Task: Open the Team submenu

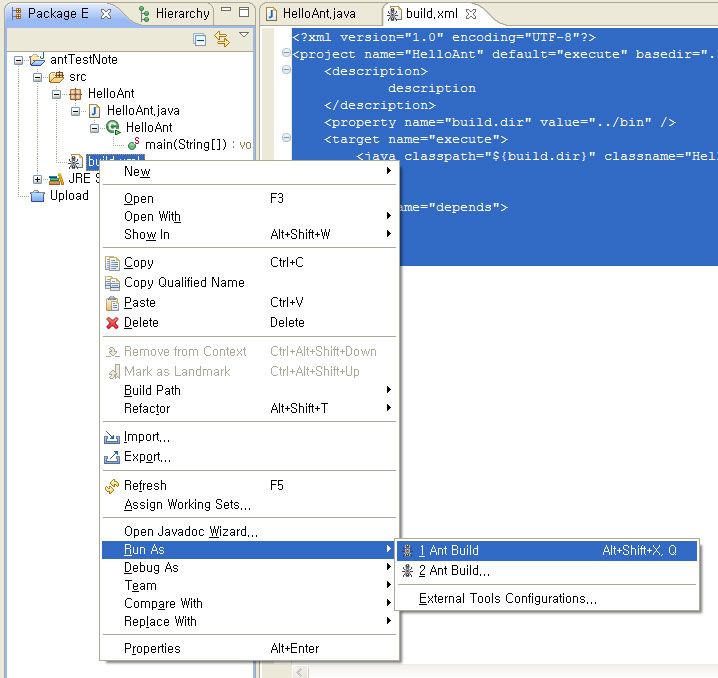Action: [x=250, y=586]
